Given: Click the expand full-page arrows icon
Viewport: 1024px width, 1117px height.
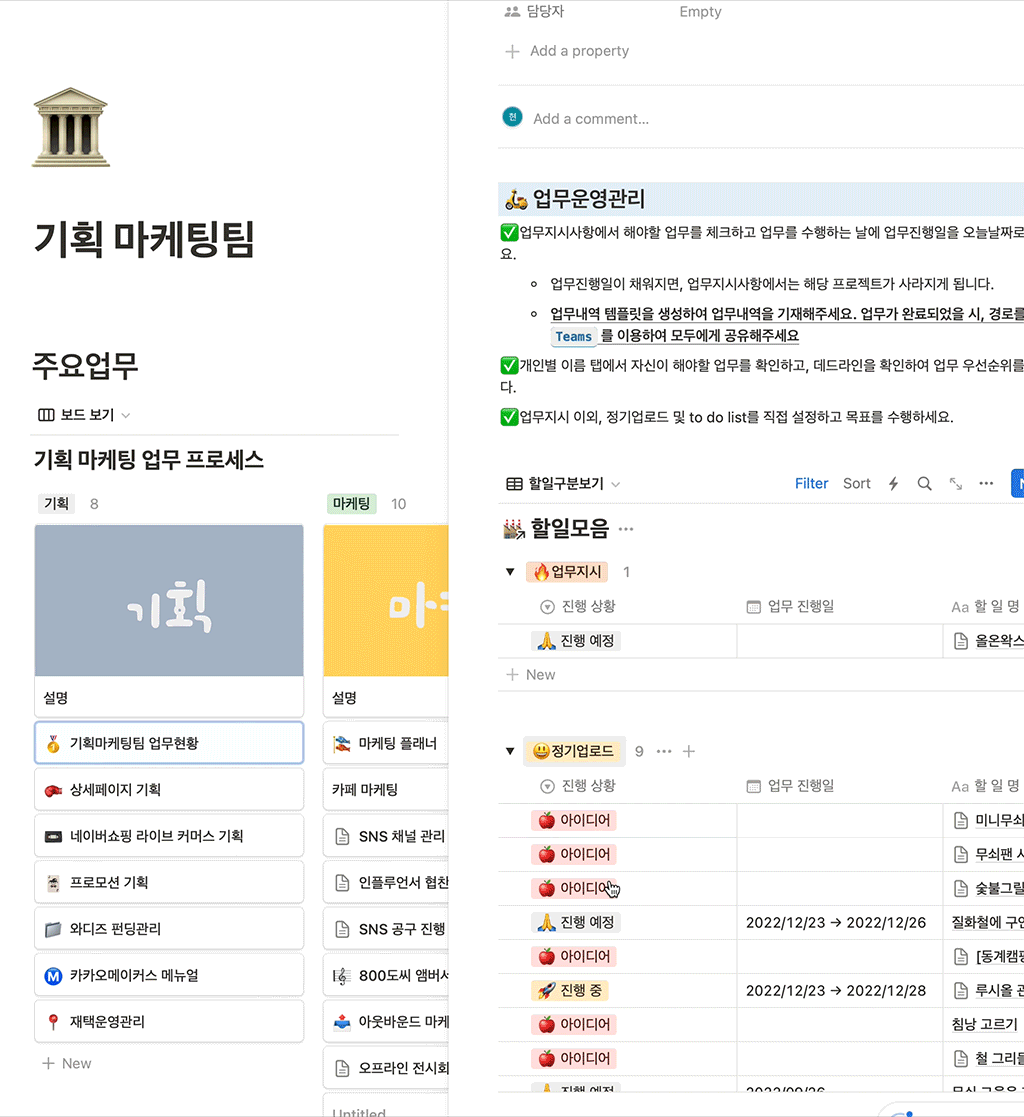Looking at the screenshot, I should 956,484.
